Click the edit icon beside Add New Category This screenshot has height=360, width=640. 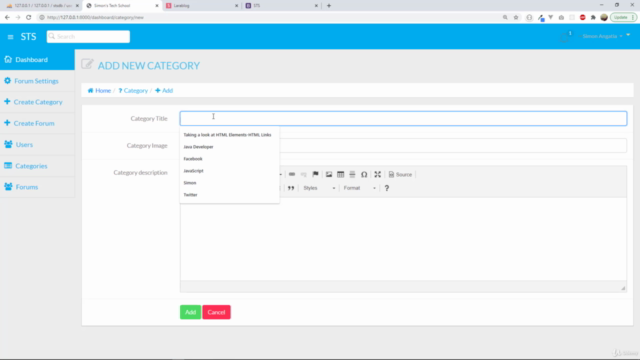[x=87, y=64]
